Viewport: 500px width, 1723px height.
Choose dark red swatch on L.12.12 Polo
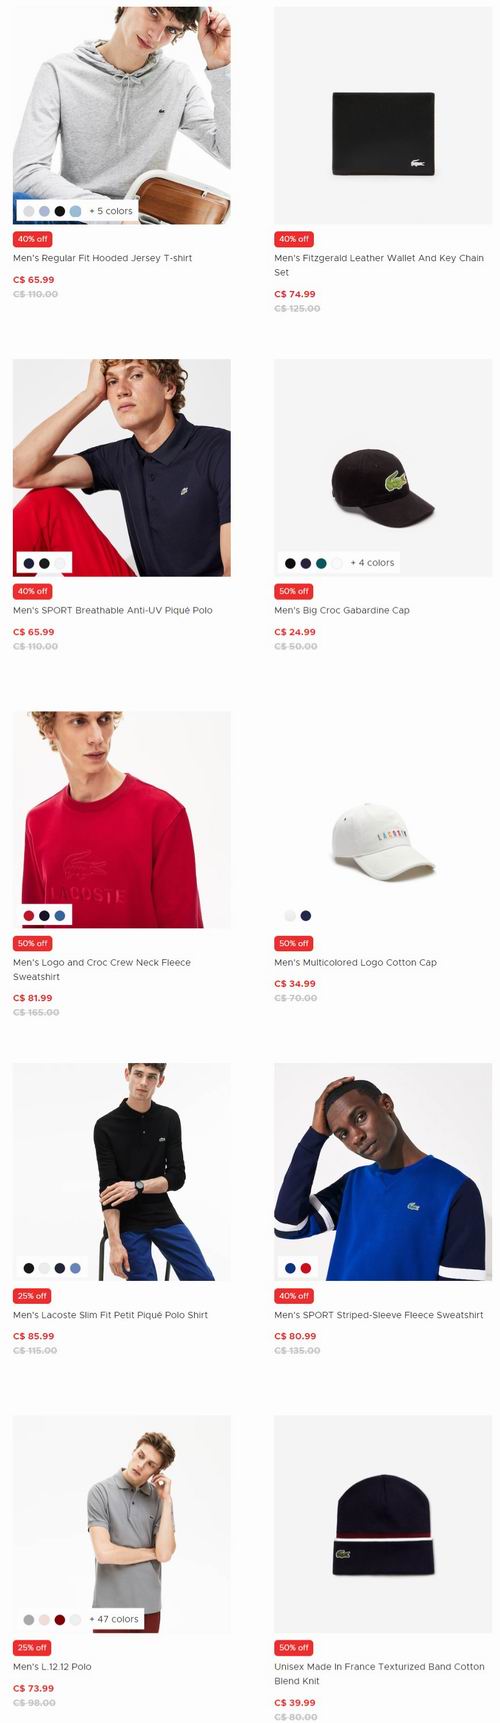[x=60, y=1620]
